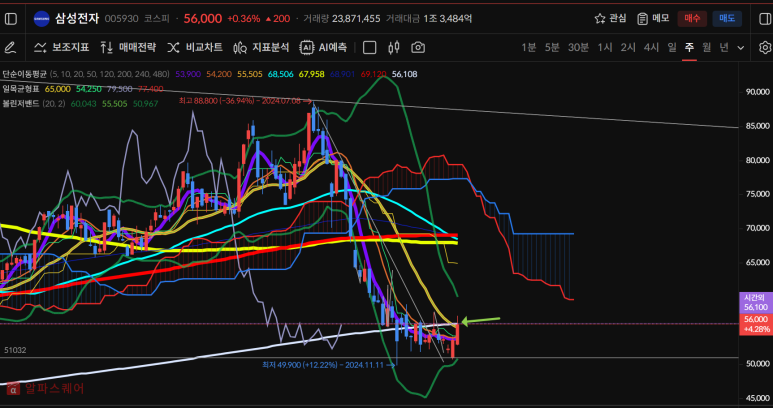The width and height of the screenshot is (773, 408).
Task: Click the 67,958 moving average value
Action: [312, 74]
